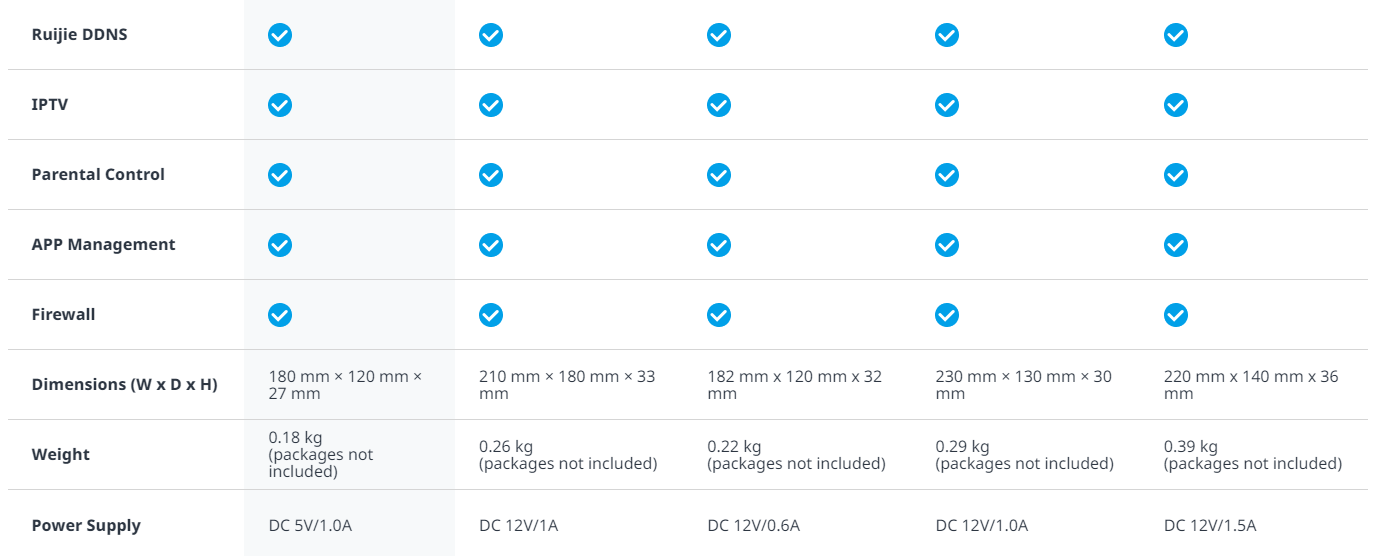Click the APP Management row label
This screenshot has width=1381, height=556.
tap(103, 245)
